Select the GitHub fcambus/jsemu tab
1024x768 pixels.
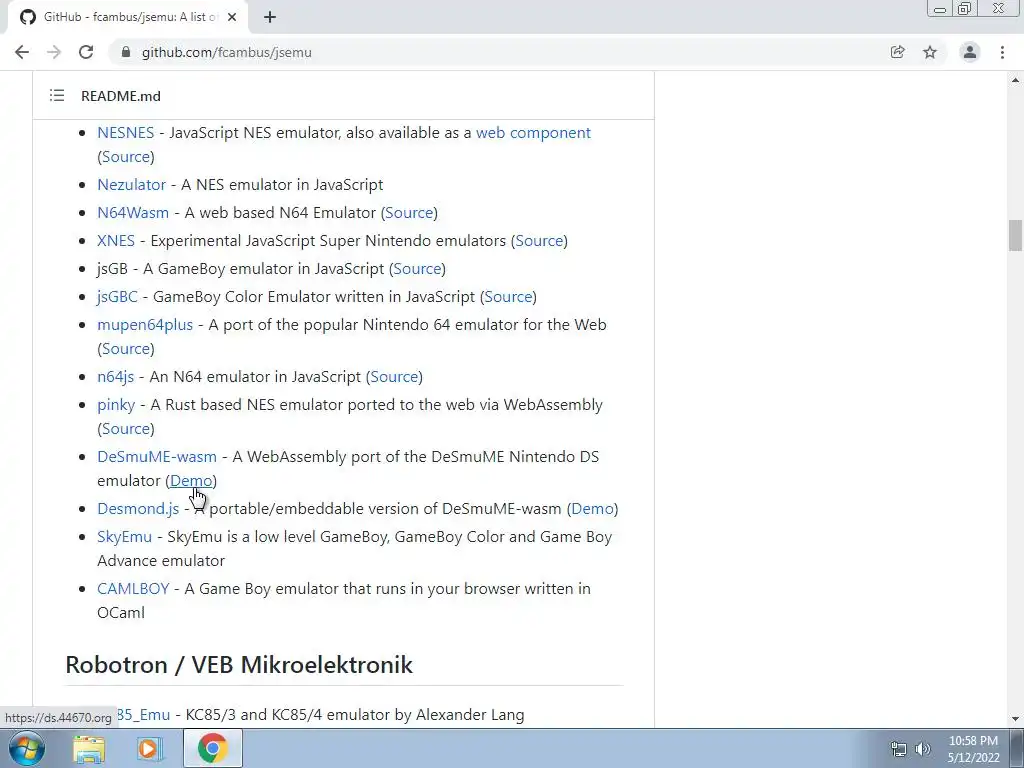(x=128, y=17)
